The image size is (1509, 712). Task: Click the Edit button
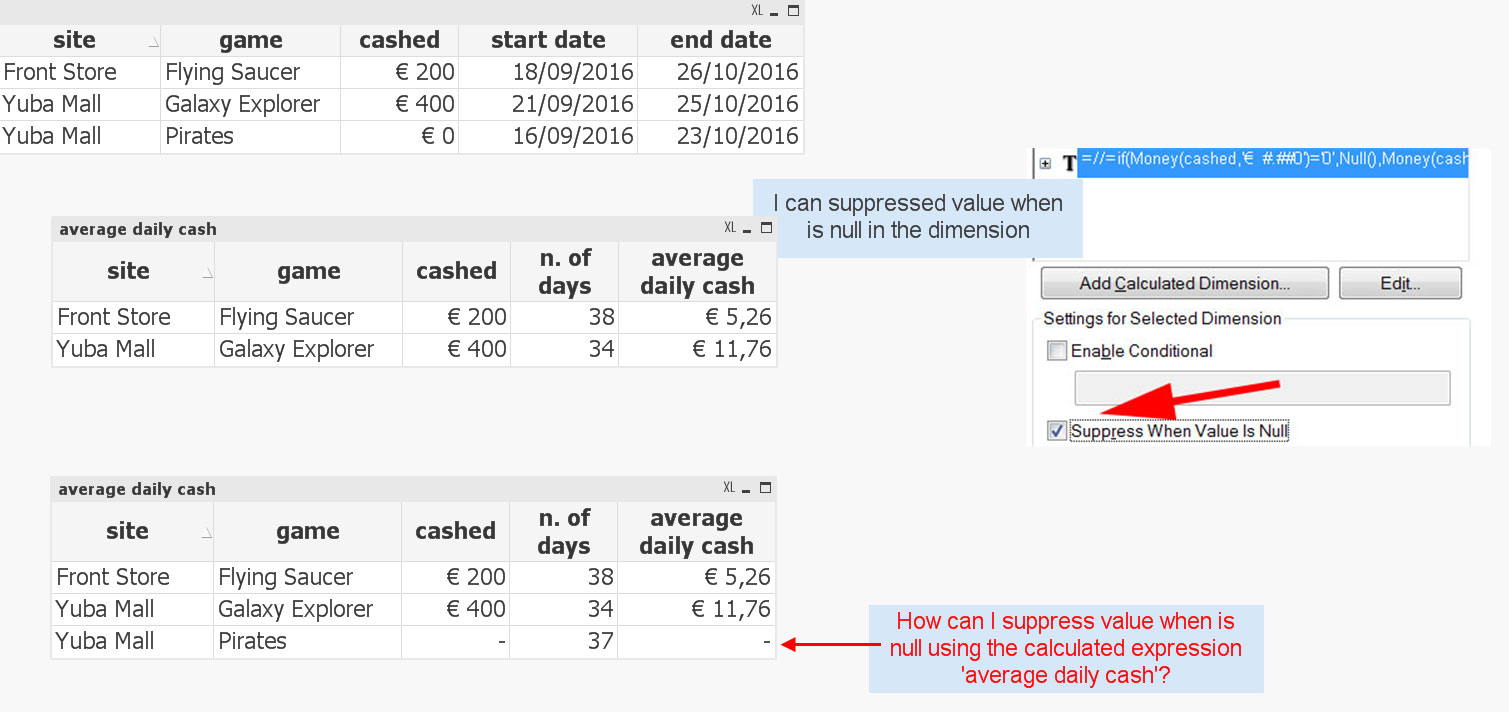point(1400,283)
